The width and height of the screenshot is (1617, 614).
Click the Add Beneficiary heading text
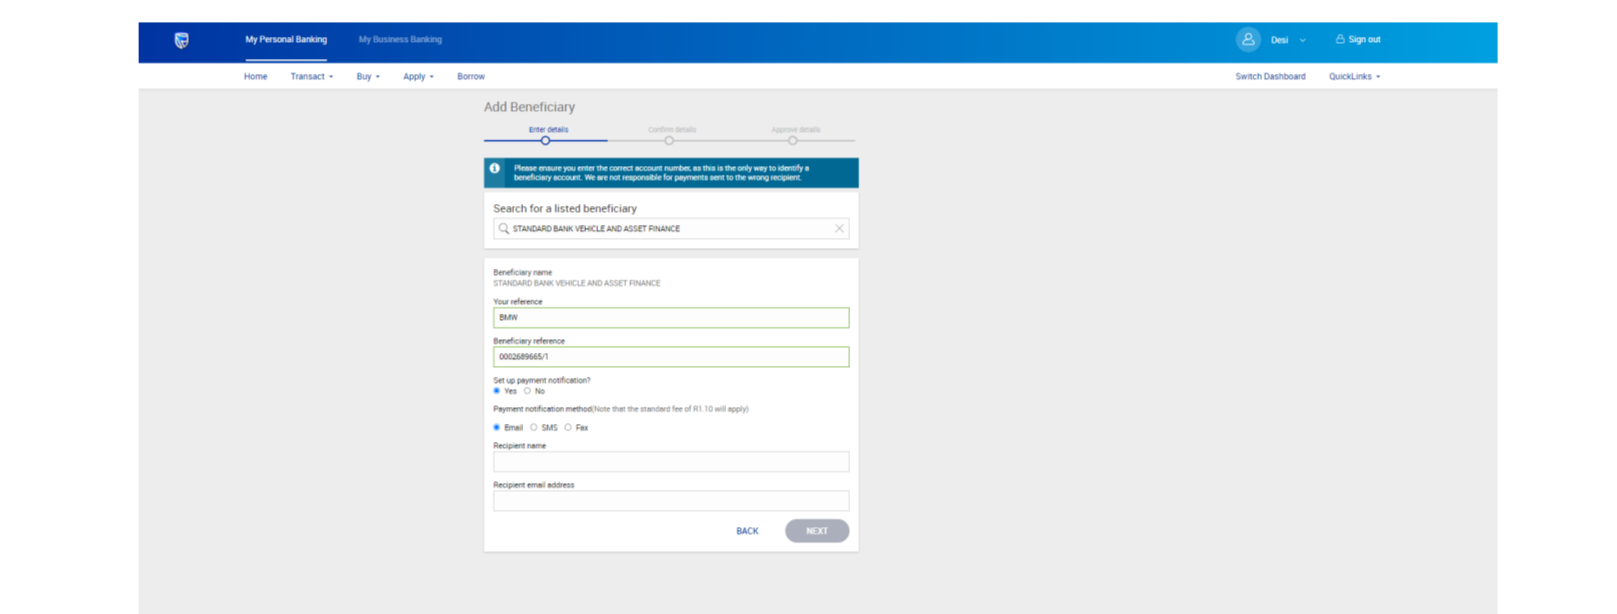click(529, 107)
